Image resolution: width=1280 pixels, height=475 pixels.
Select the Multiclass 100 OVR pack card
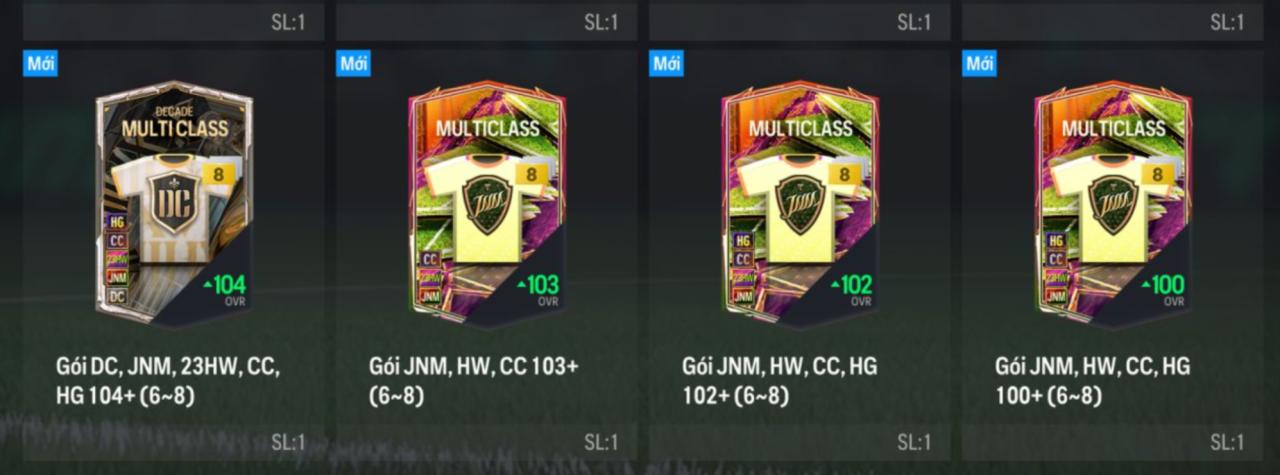[x=1113, y=205]
